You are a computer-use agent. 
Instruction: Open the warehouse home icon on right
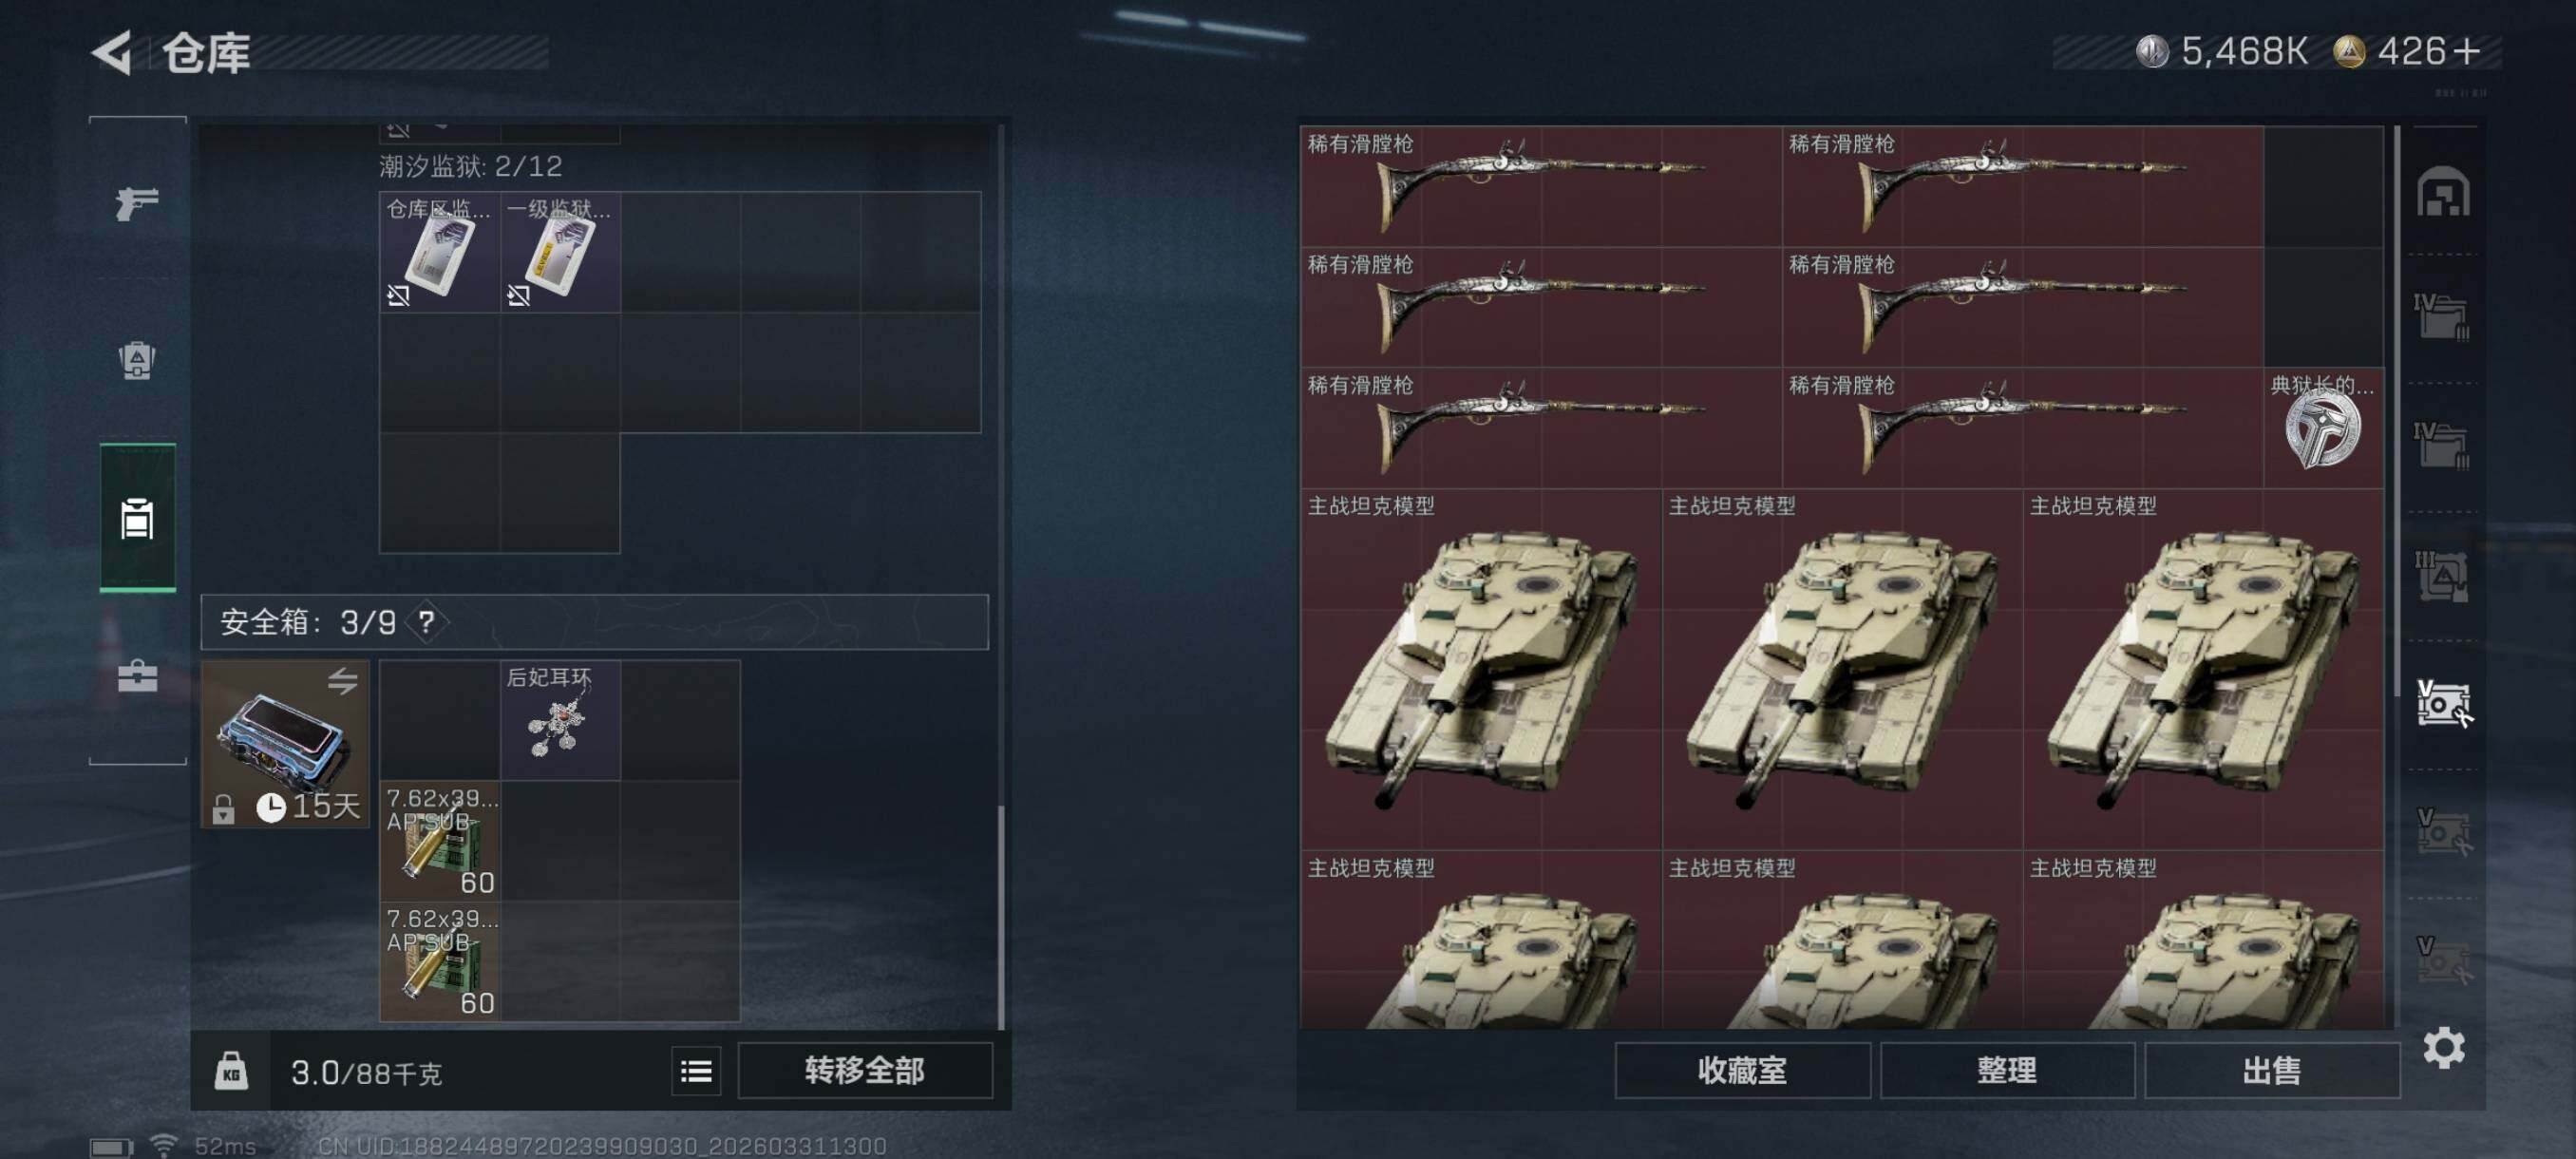click(x=2442, y=191)
